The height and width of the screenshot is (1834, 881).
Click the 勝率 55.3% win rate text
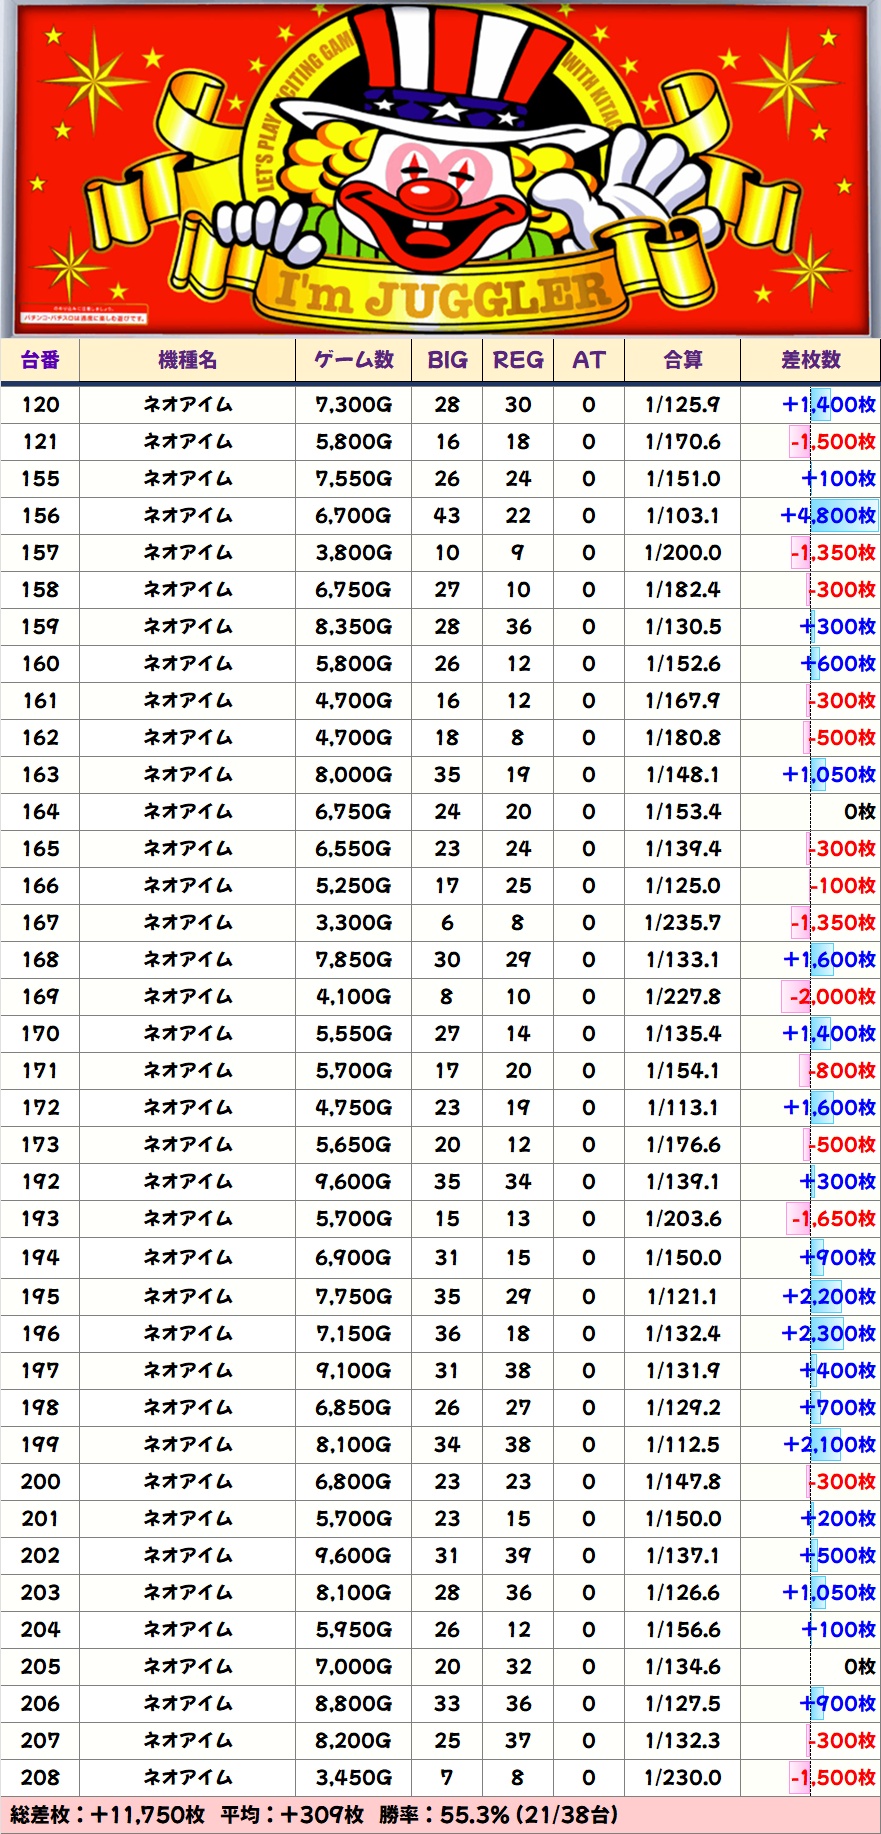click(x=498, y=1815)
